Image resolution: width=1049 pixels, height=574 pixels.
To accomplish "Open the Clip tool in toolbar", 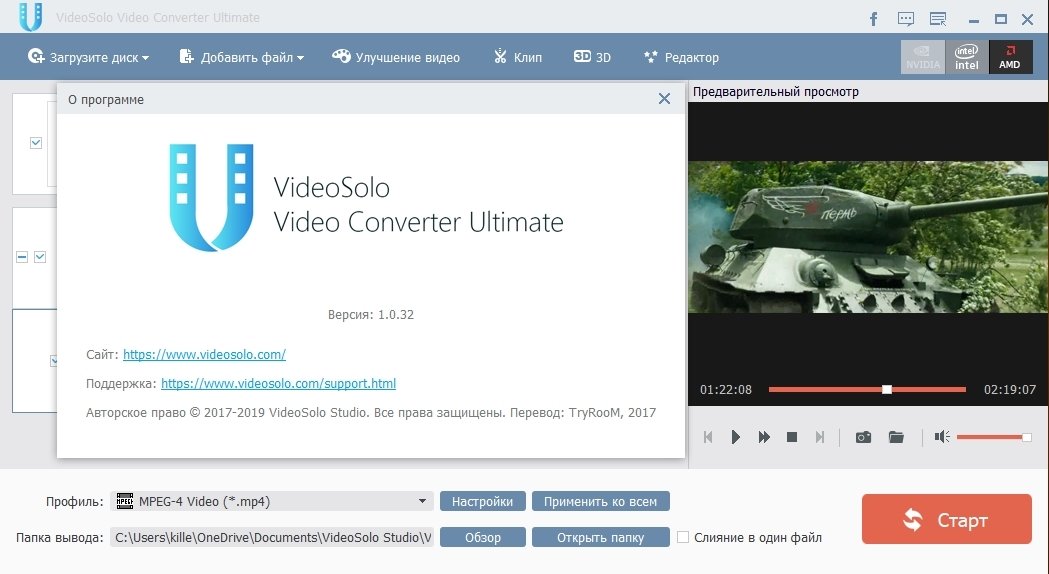I will 517,58.
